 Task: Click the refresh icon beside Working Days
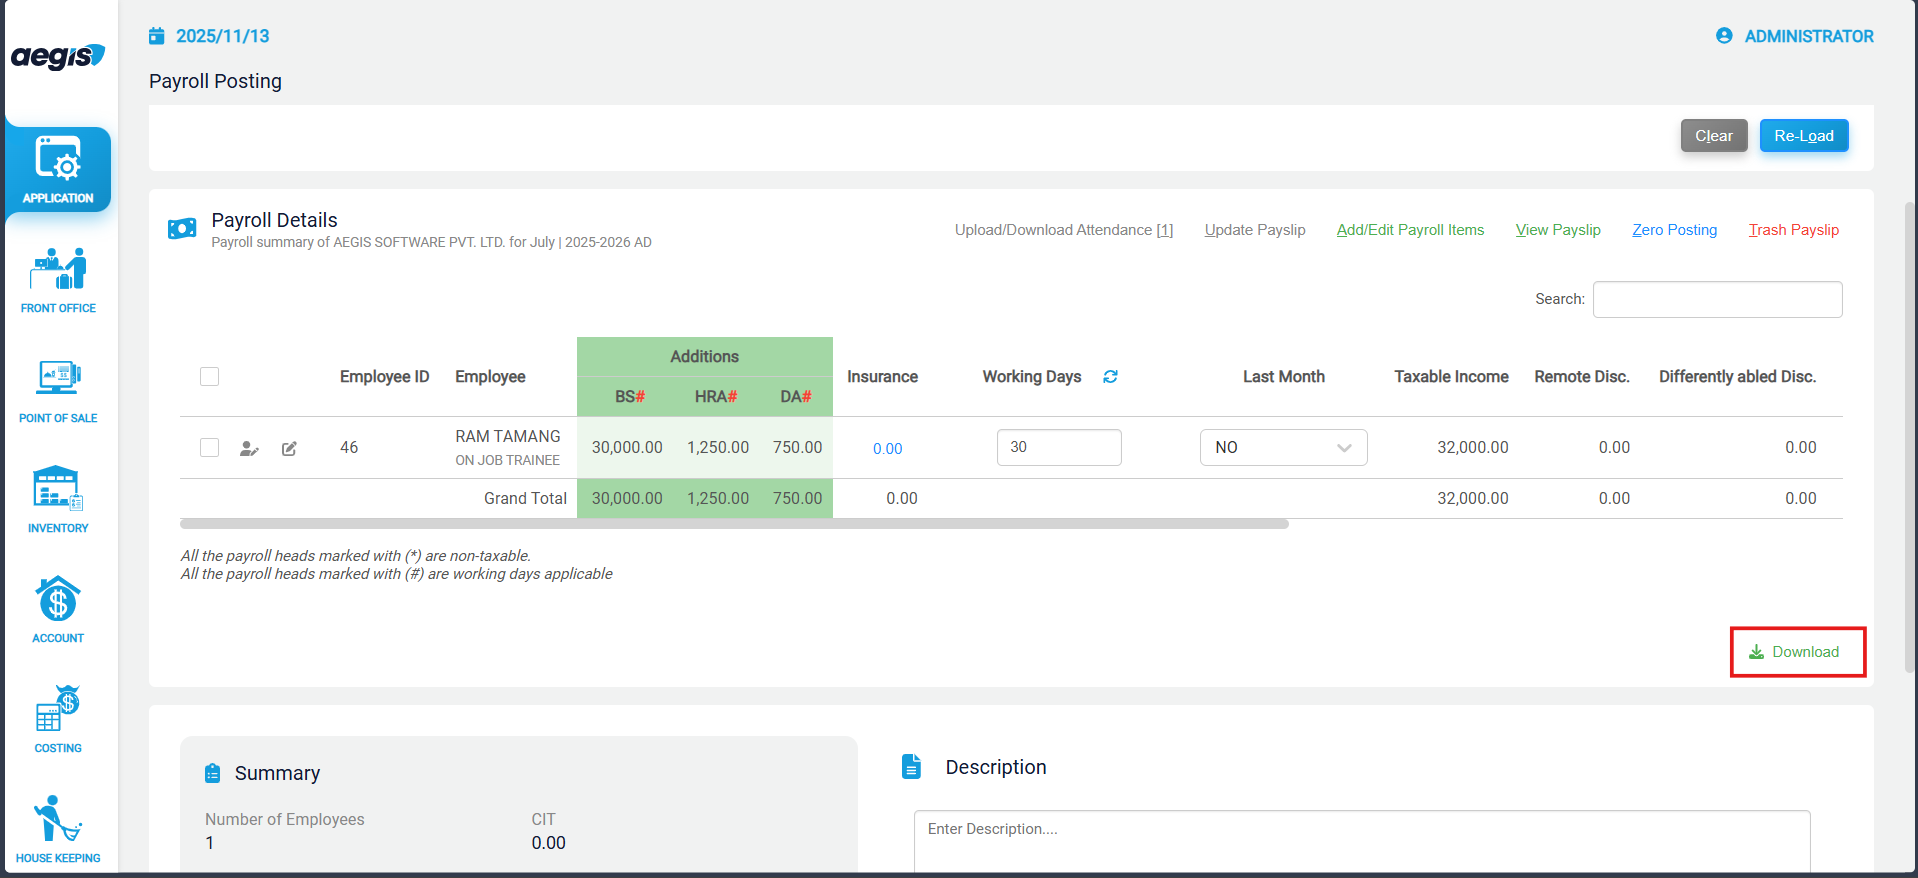[x=1110, y=377]
